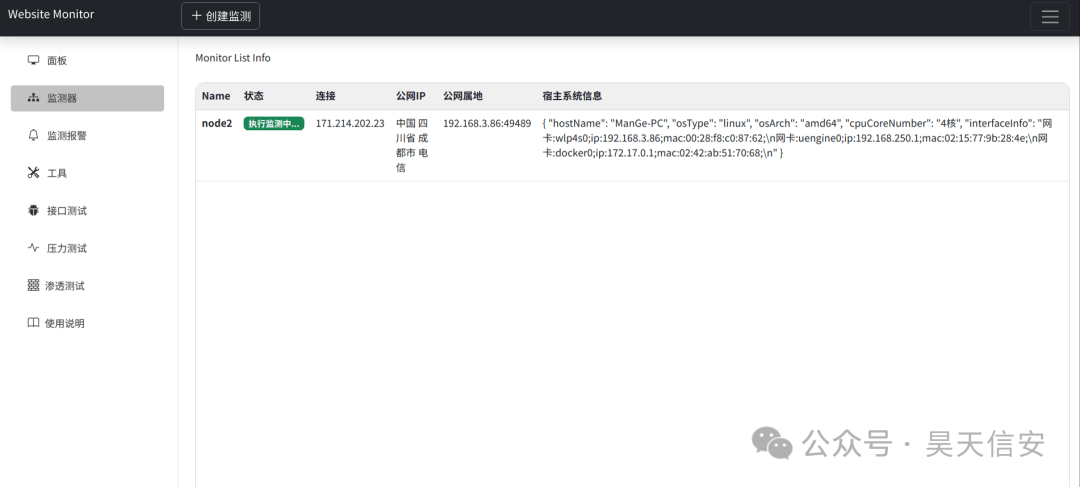
Task: Click the 状态 column header
Action: (x=253, y=96)
